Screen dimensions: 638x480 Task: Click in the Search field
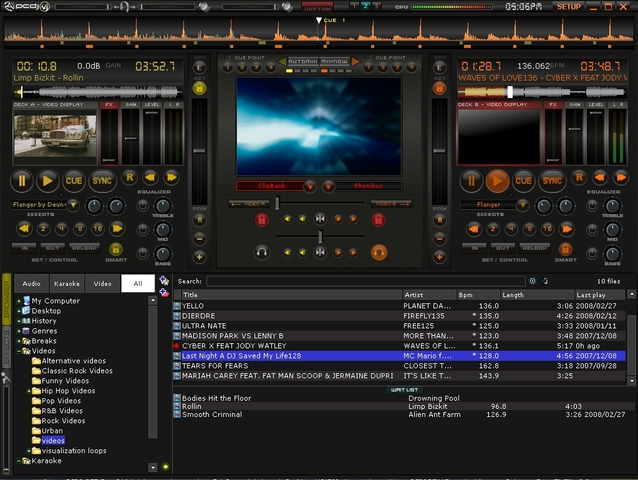[x=365, y=281]
